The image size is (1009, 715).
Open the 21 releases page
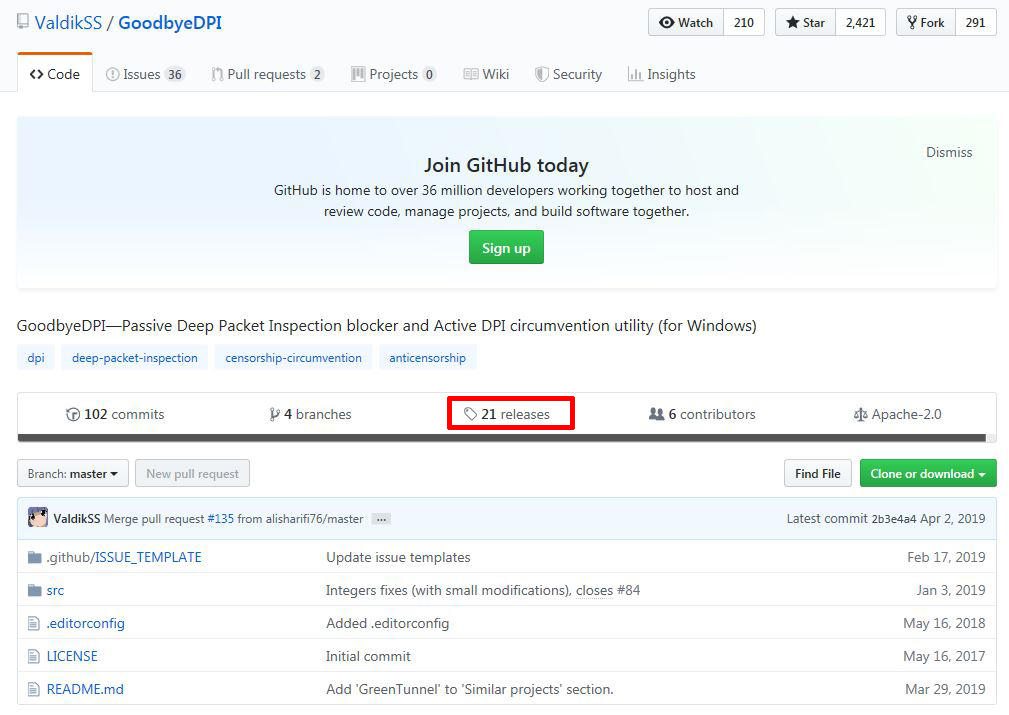[x=507, y=414]
